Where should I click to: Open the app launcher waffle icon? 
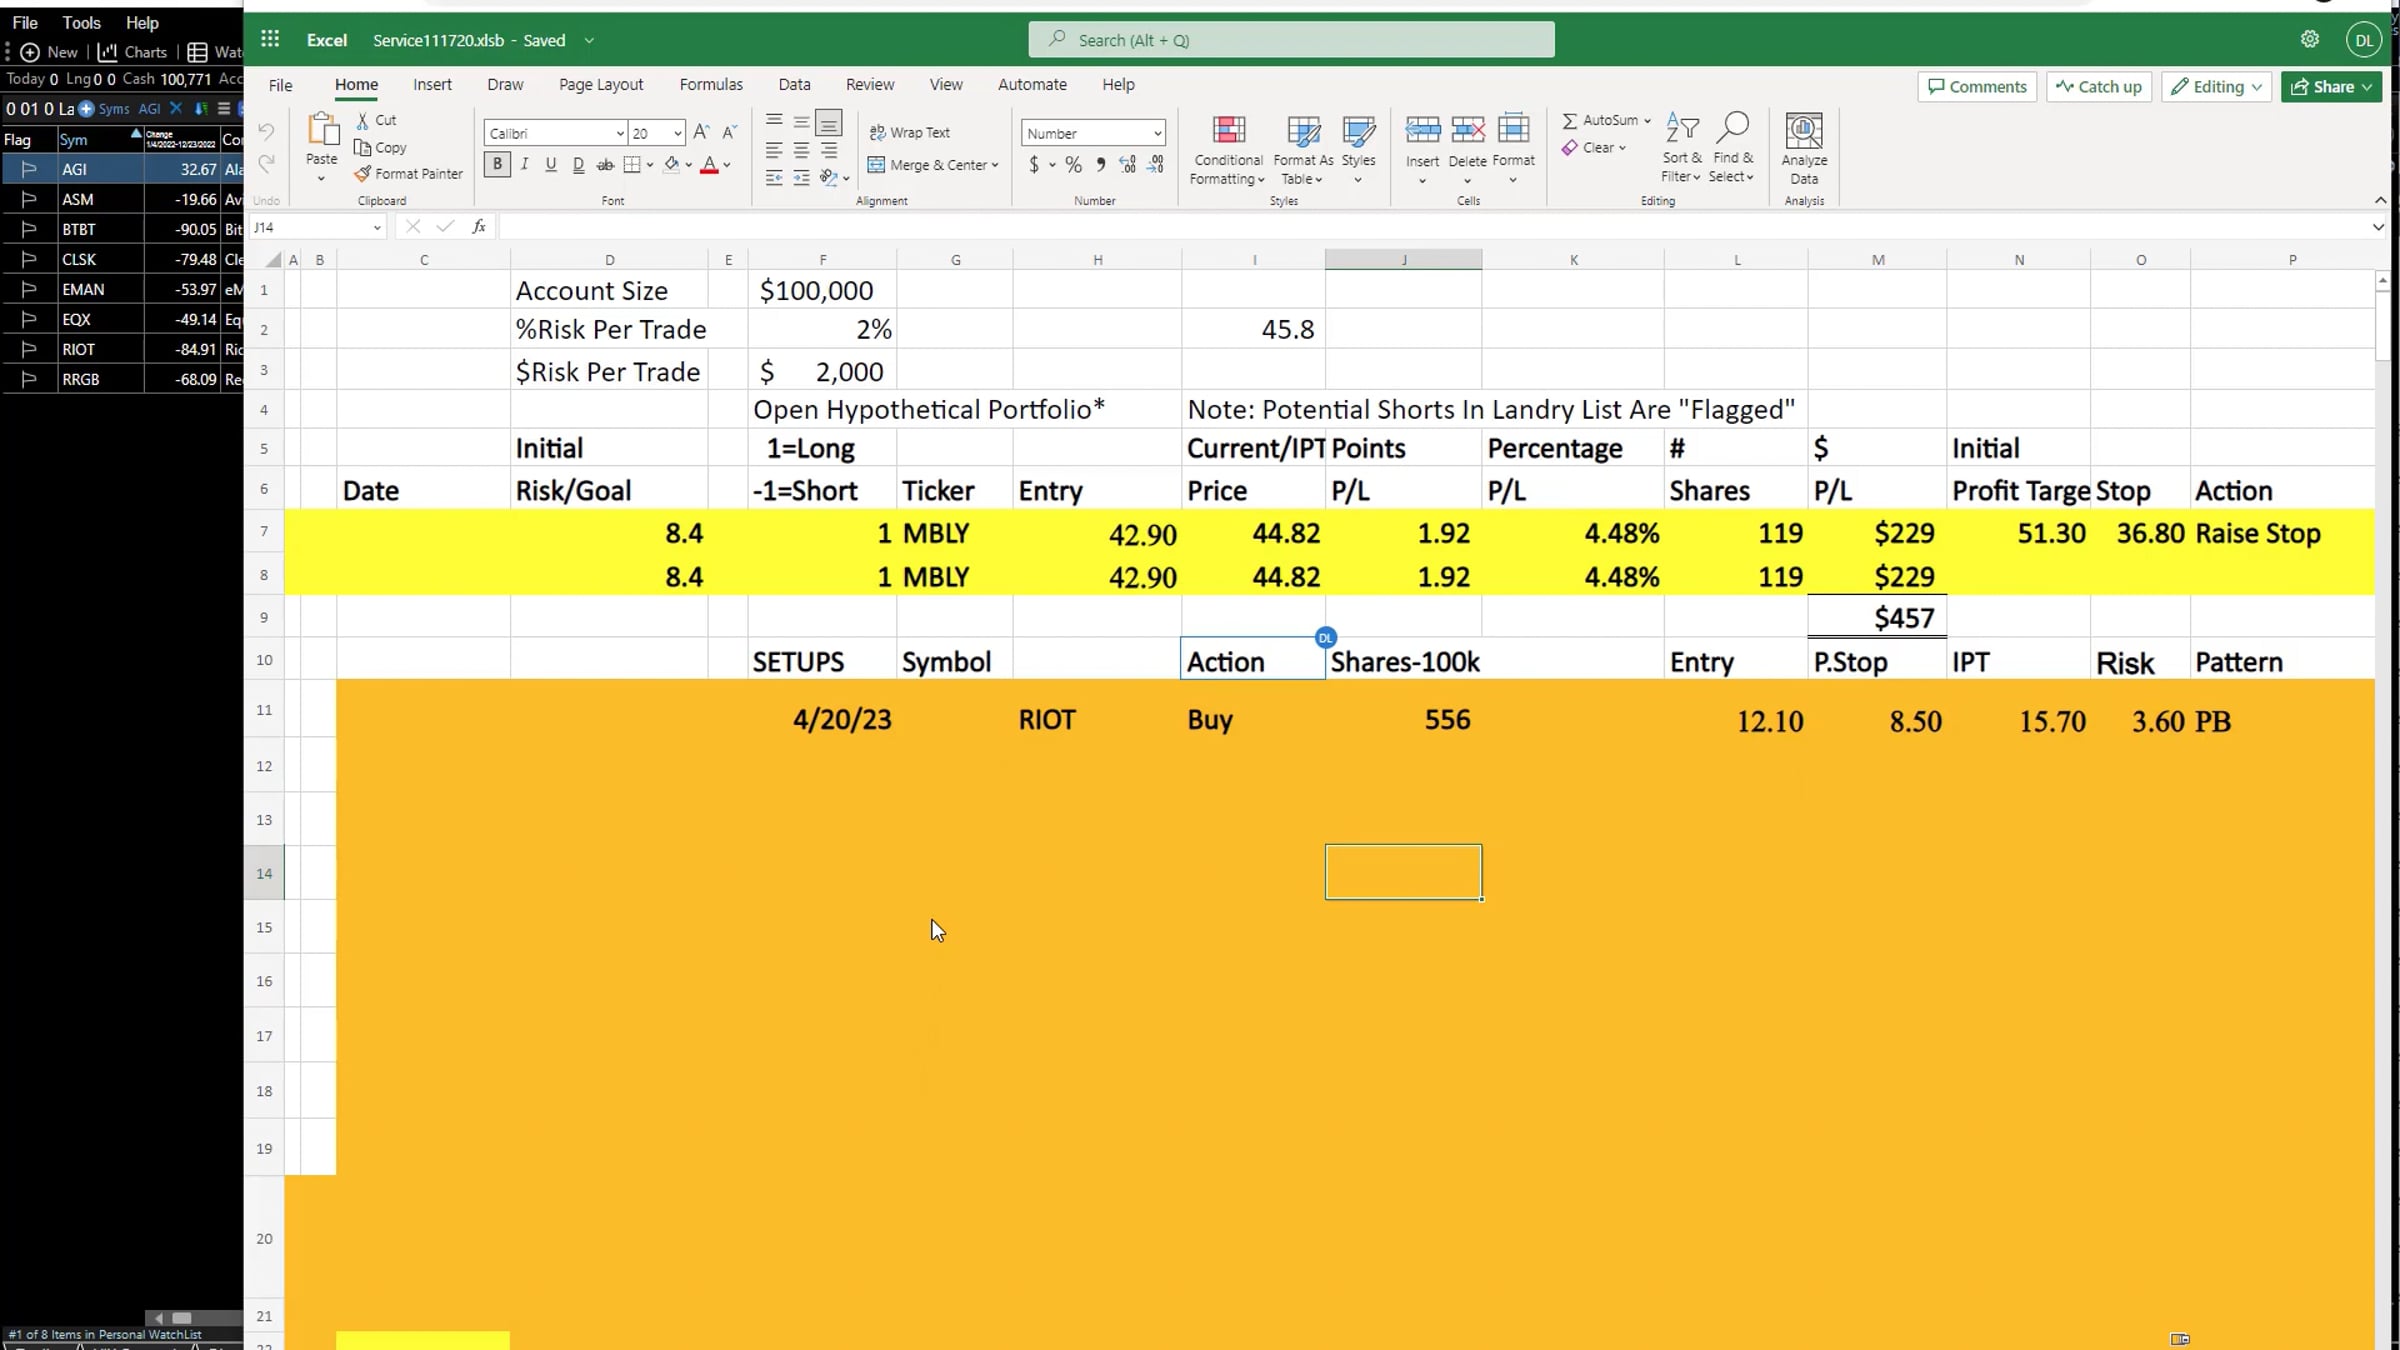tap(270, 39)
